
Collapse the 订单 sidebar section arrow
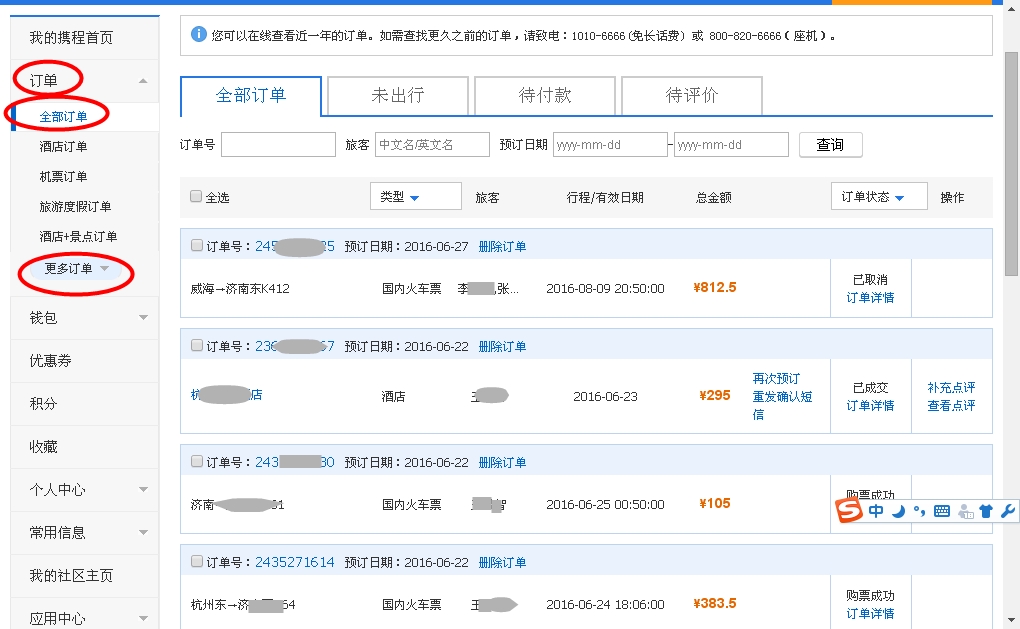[143, 81]
